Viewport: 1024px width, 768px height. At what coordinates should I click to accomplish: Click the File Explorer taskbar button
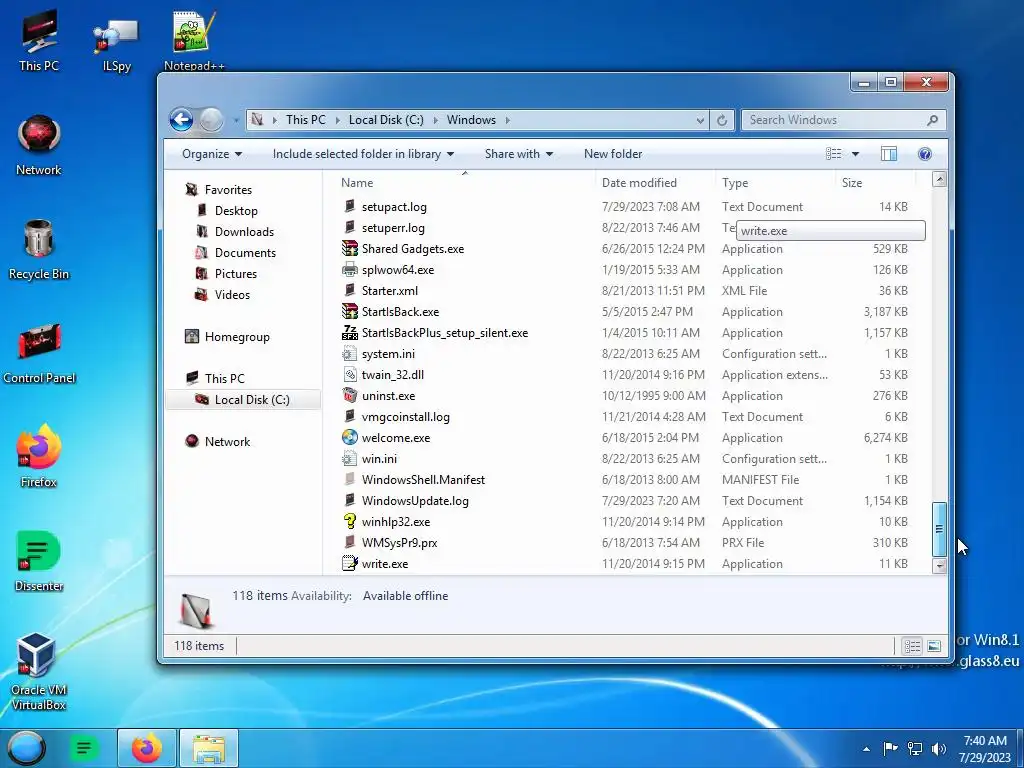[209, 748]
